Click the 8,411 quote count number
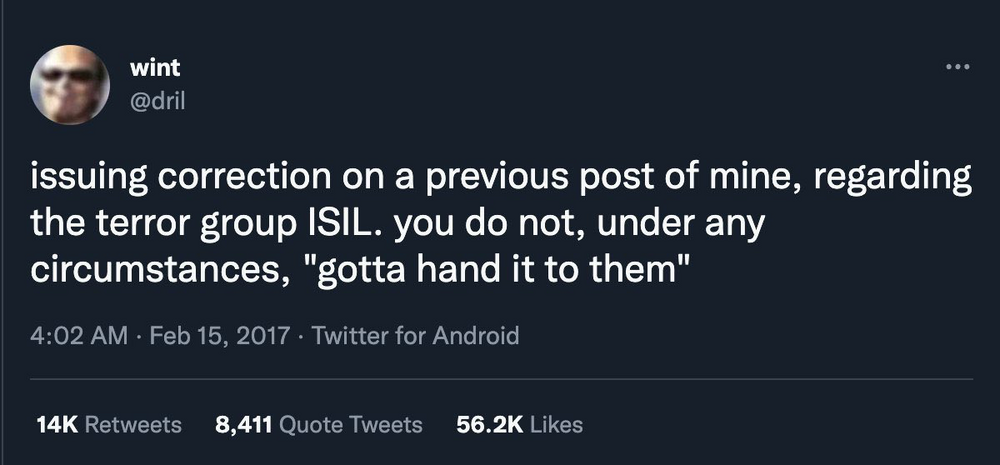Screen dimensions: 1000x465 click(x=243, y=425)
